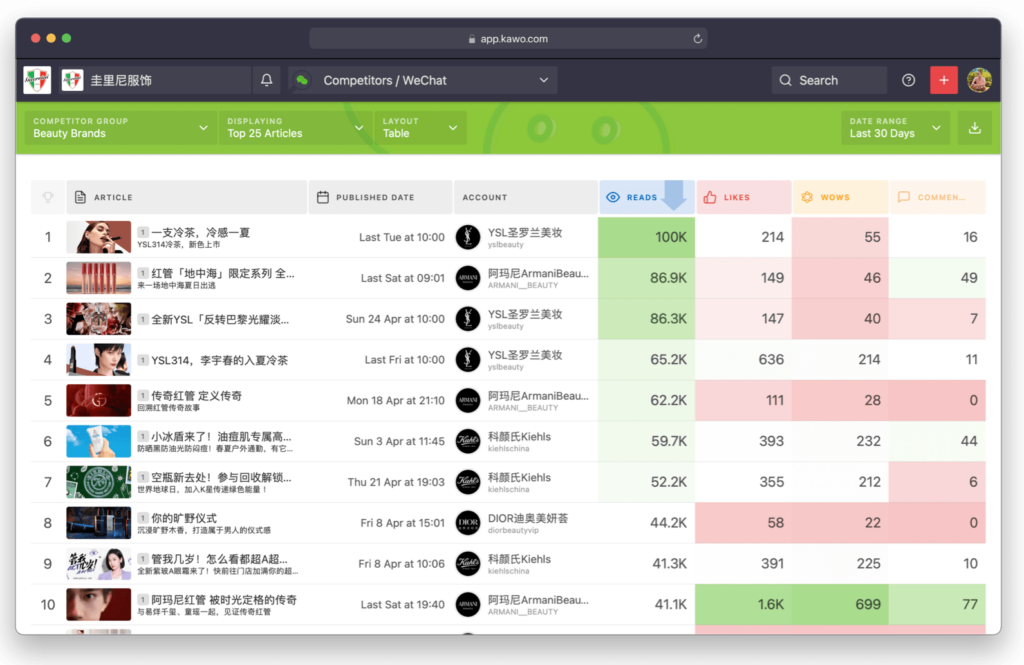Click the Article column header
Viewport: 1024px width, 665px height.
tap(186, 197)
